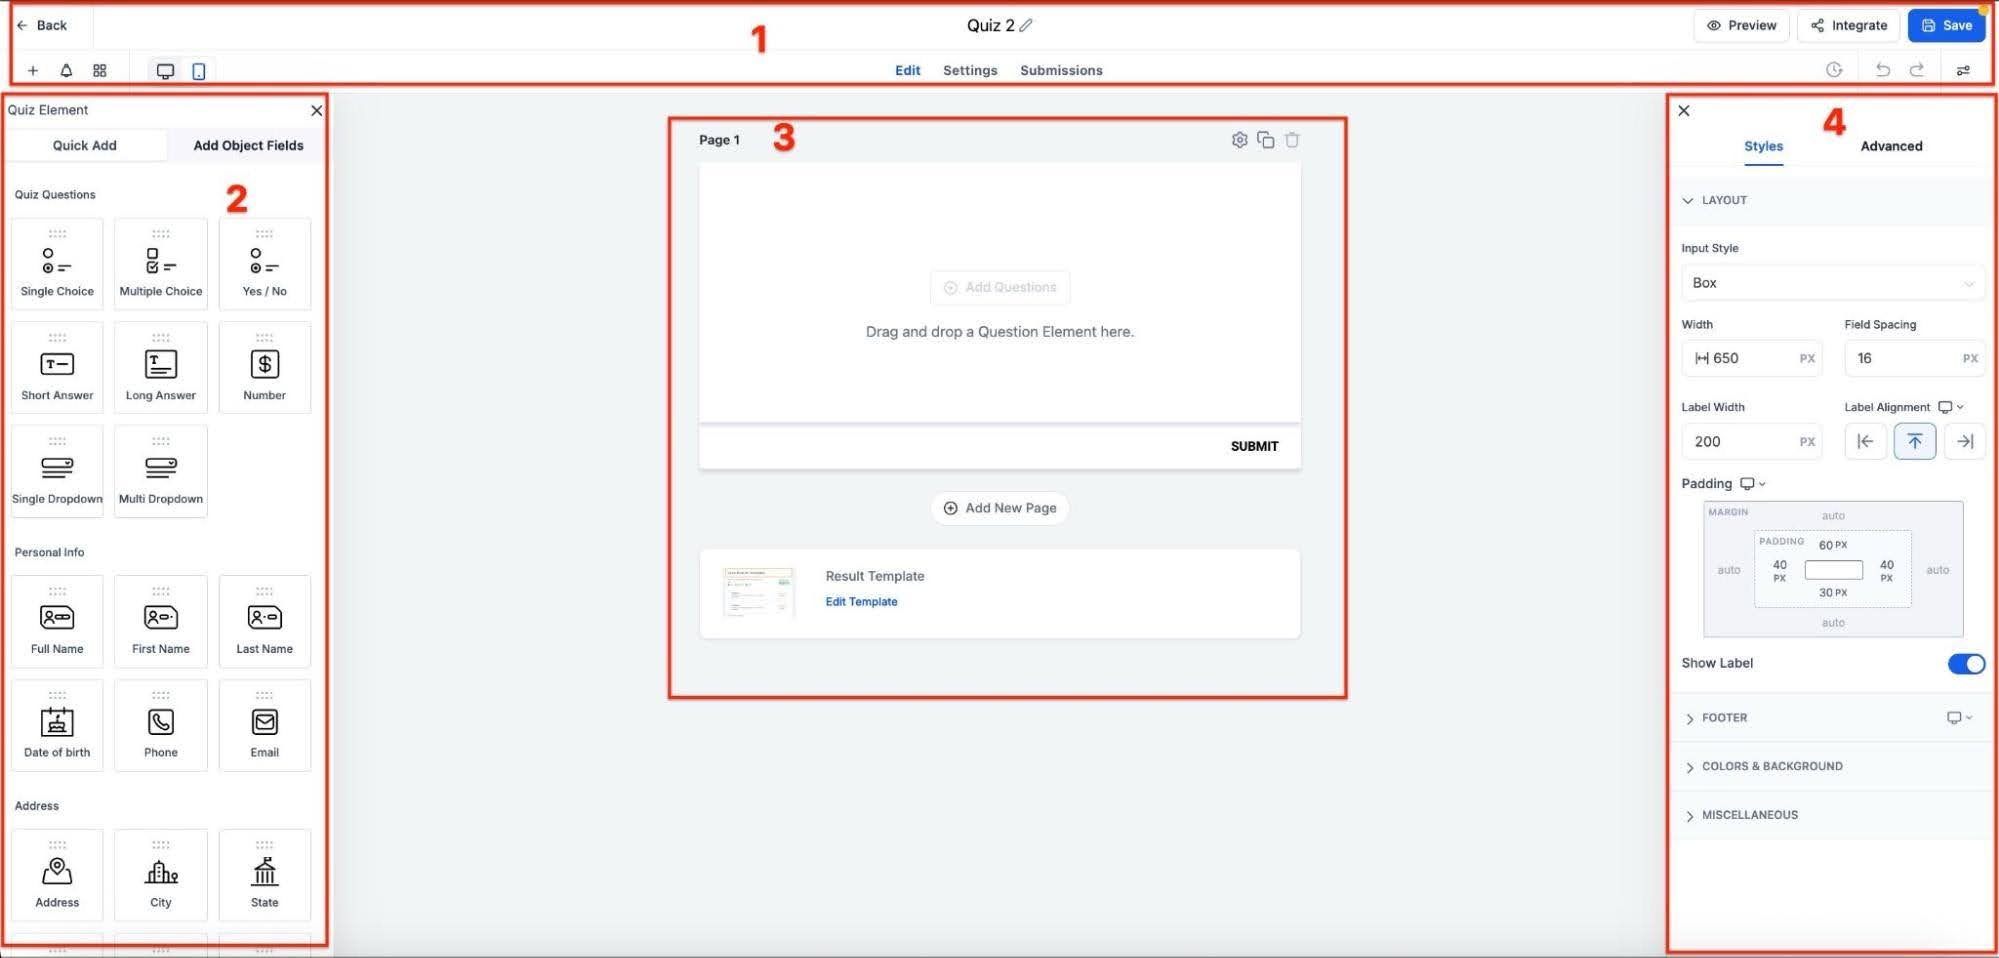Click the Add New Page button
1999x958 pixels.
pos(999,507)
